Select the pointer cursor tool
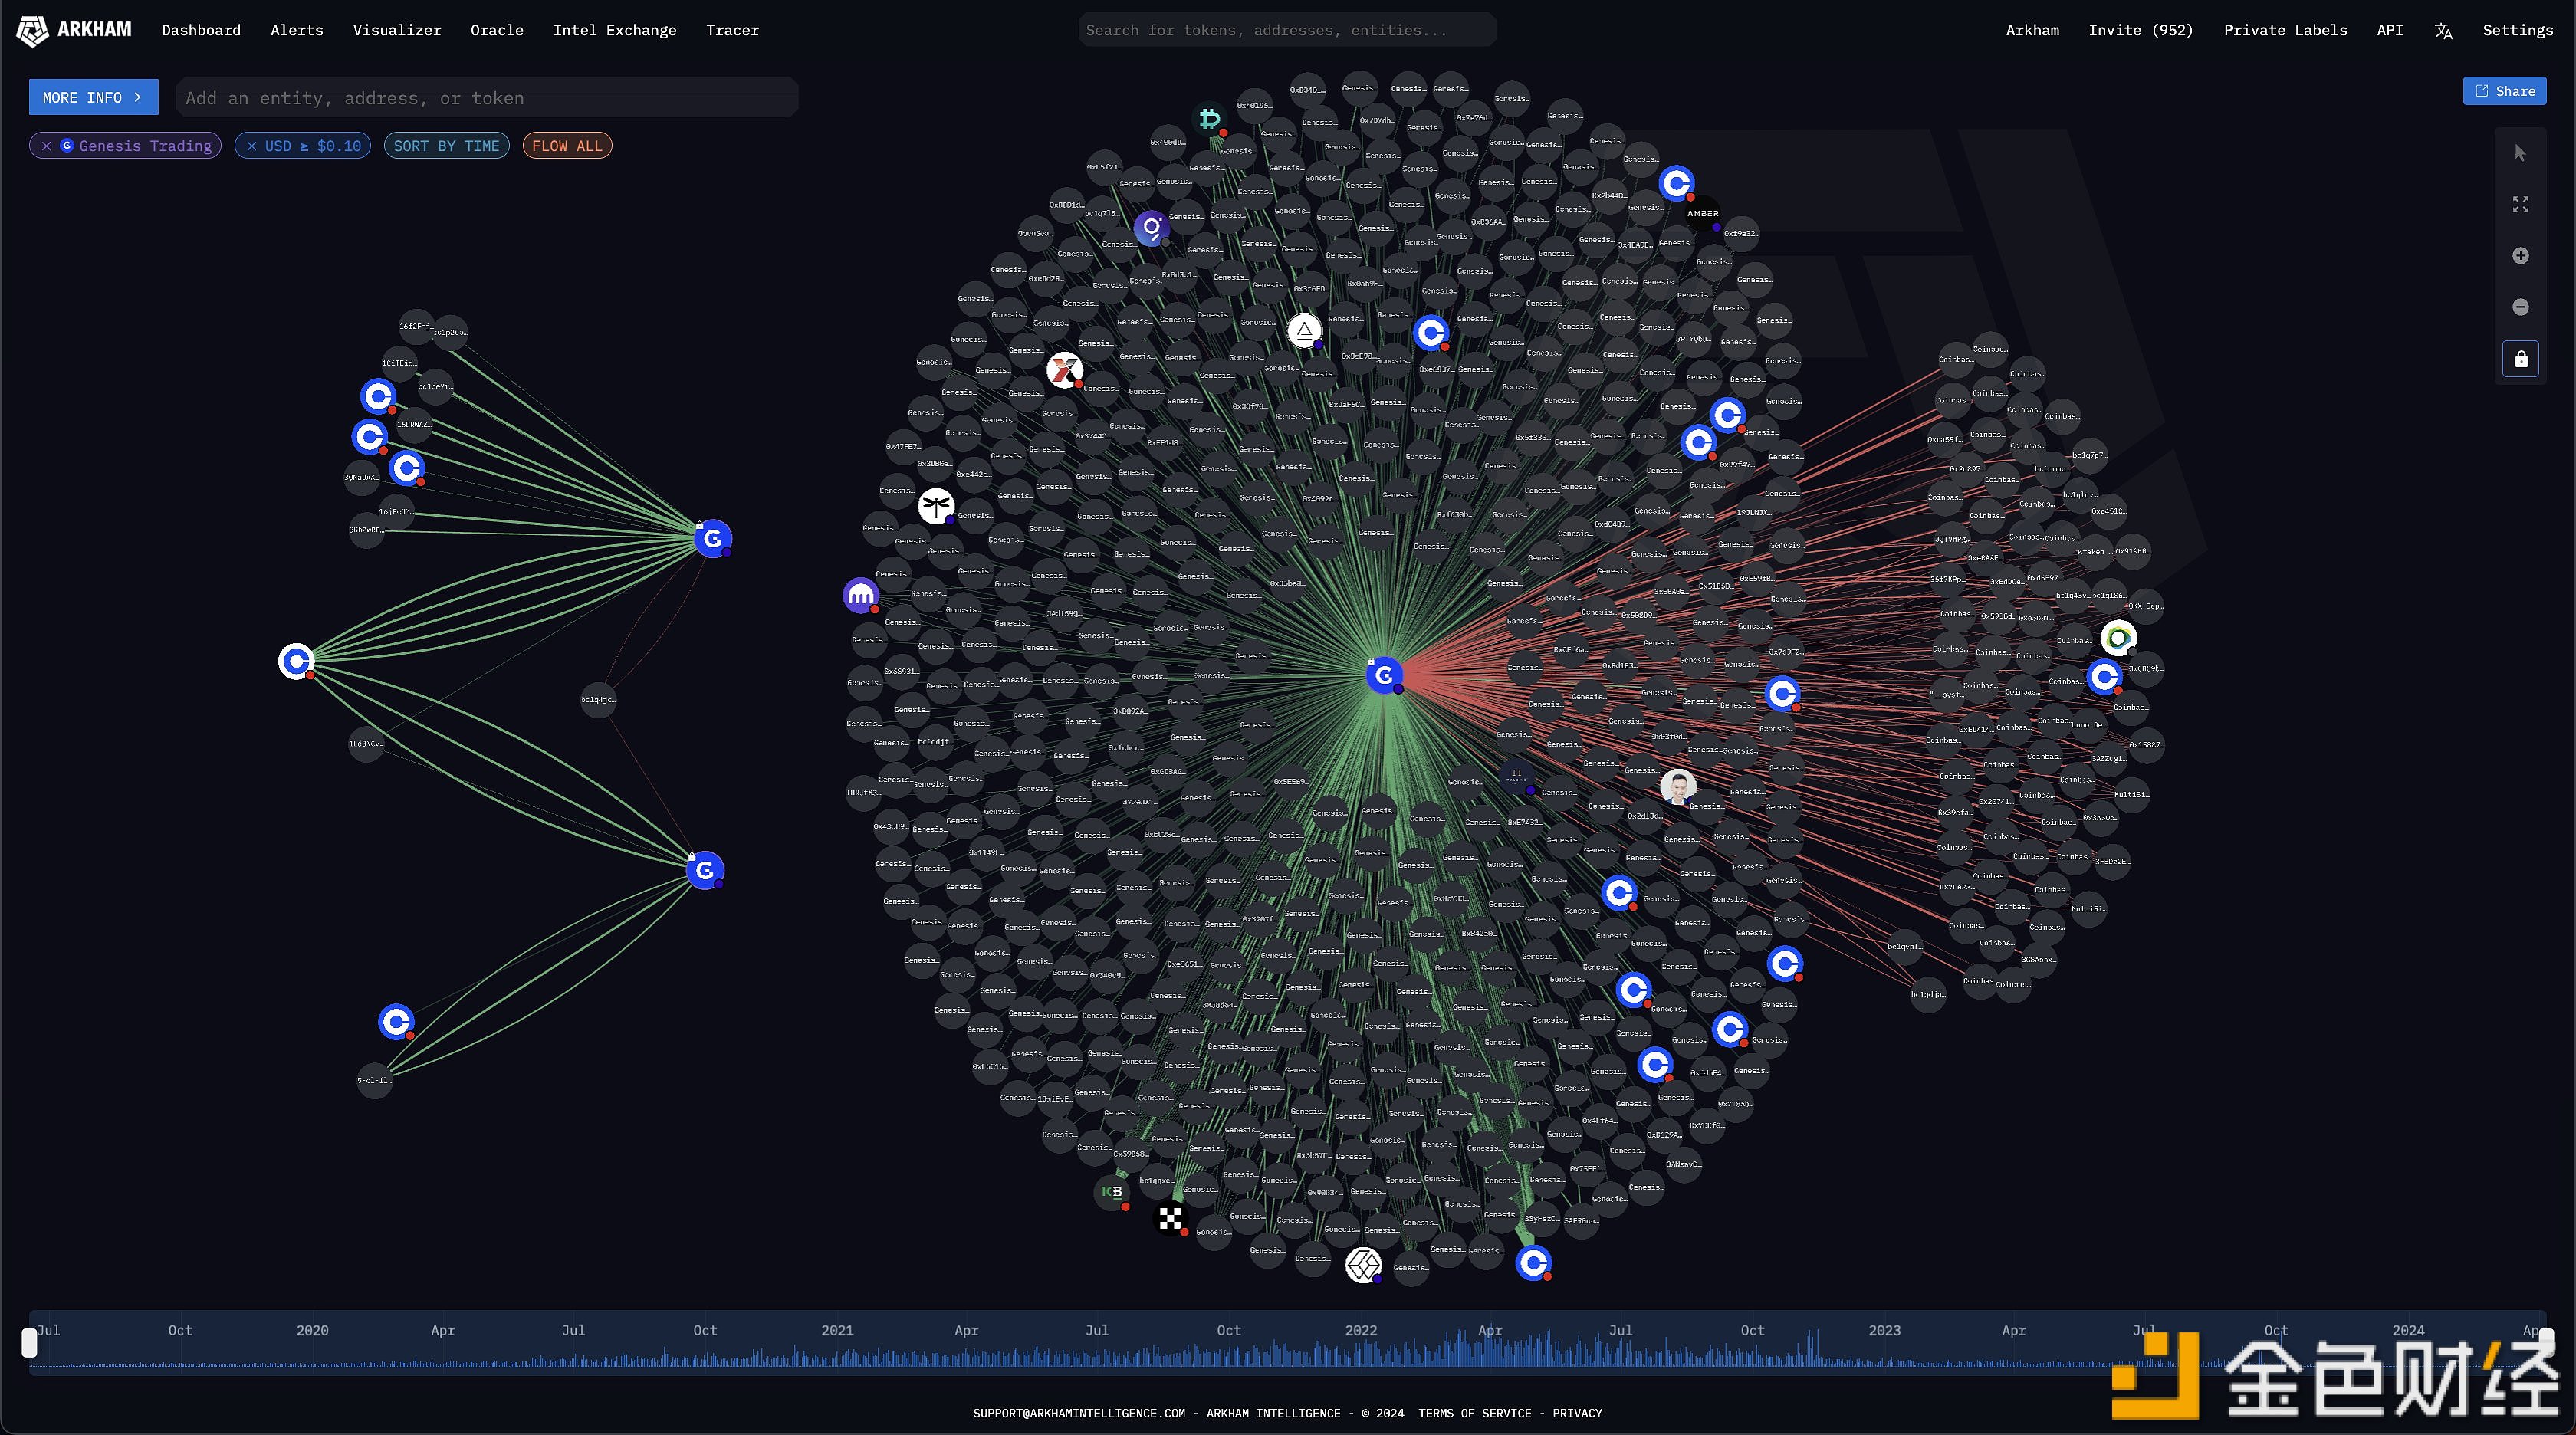Screen dimensions: 2576x1435 [2520, 153]
